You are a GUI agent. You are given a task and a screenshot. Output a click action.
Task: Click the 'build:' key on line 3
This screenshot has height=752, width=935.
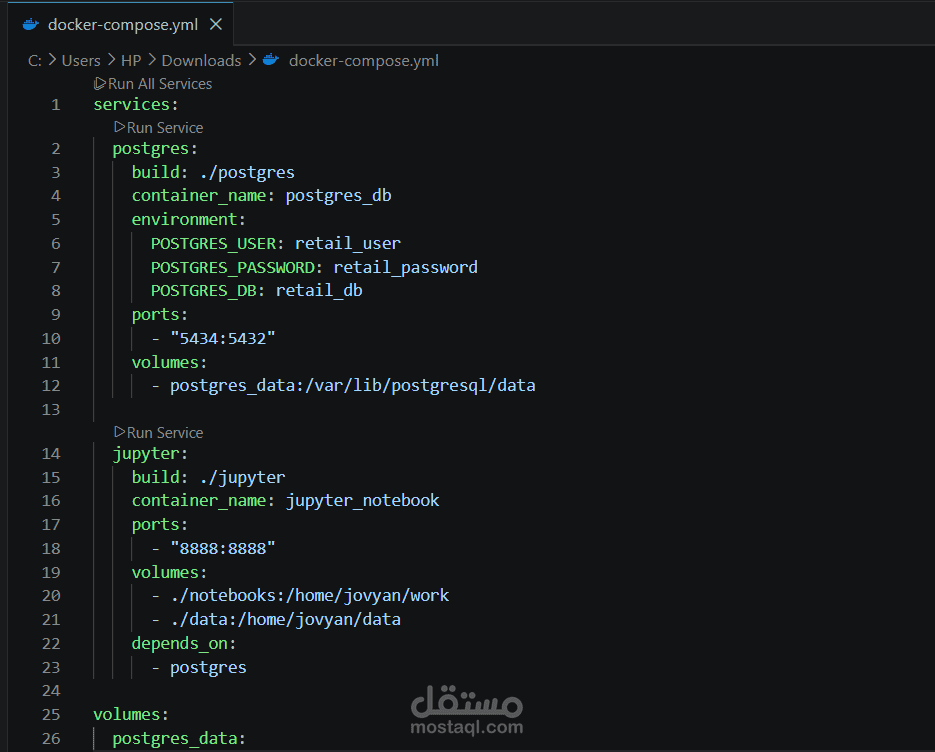click(160, 172)
